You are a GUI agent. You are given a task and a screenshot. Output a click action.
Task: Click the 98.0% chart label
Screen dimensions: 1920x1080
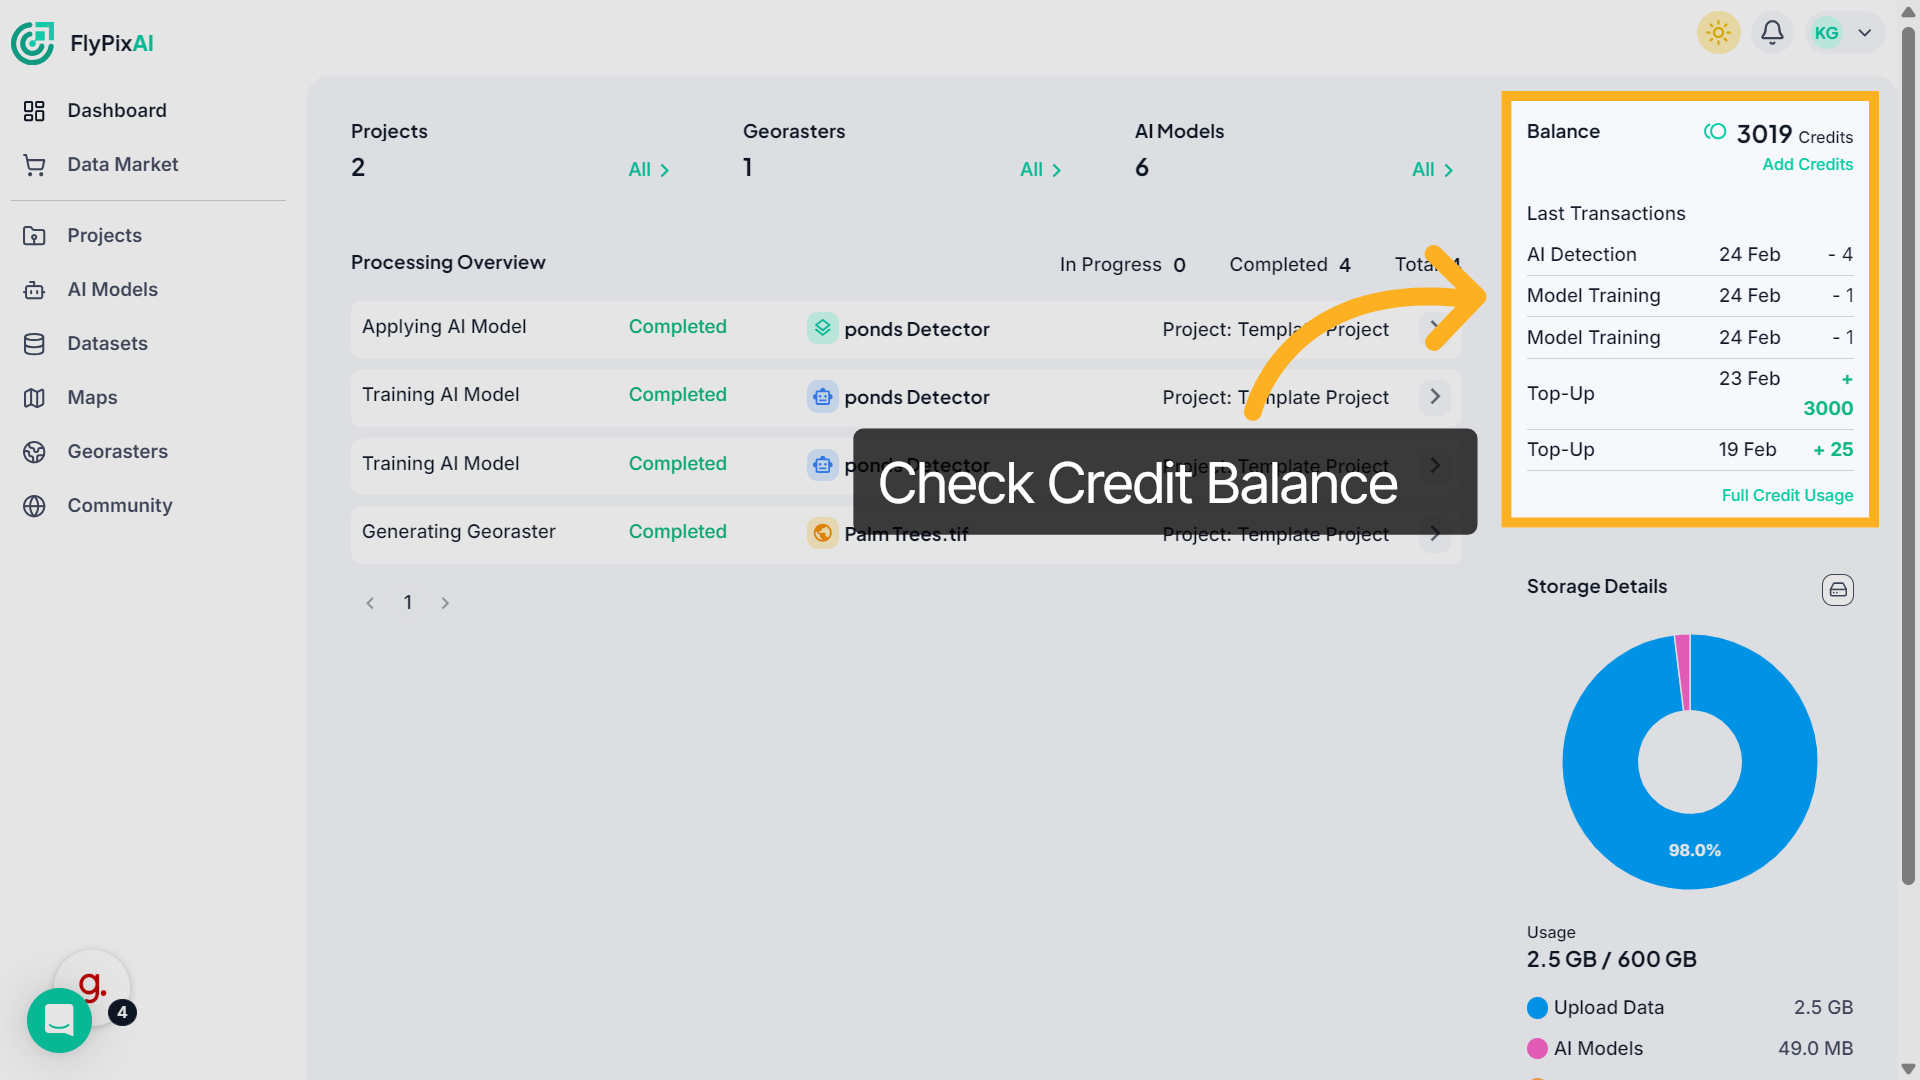1694,850
